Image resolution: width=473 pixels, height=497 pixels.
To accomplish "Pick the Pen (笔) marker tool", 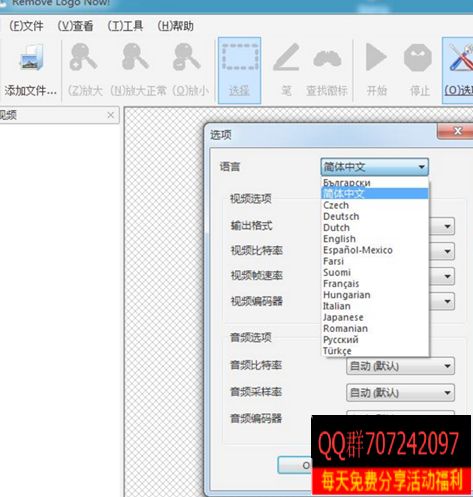I will click(286, 57).
